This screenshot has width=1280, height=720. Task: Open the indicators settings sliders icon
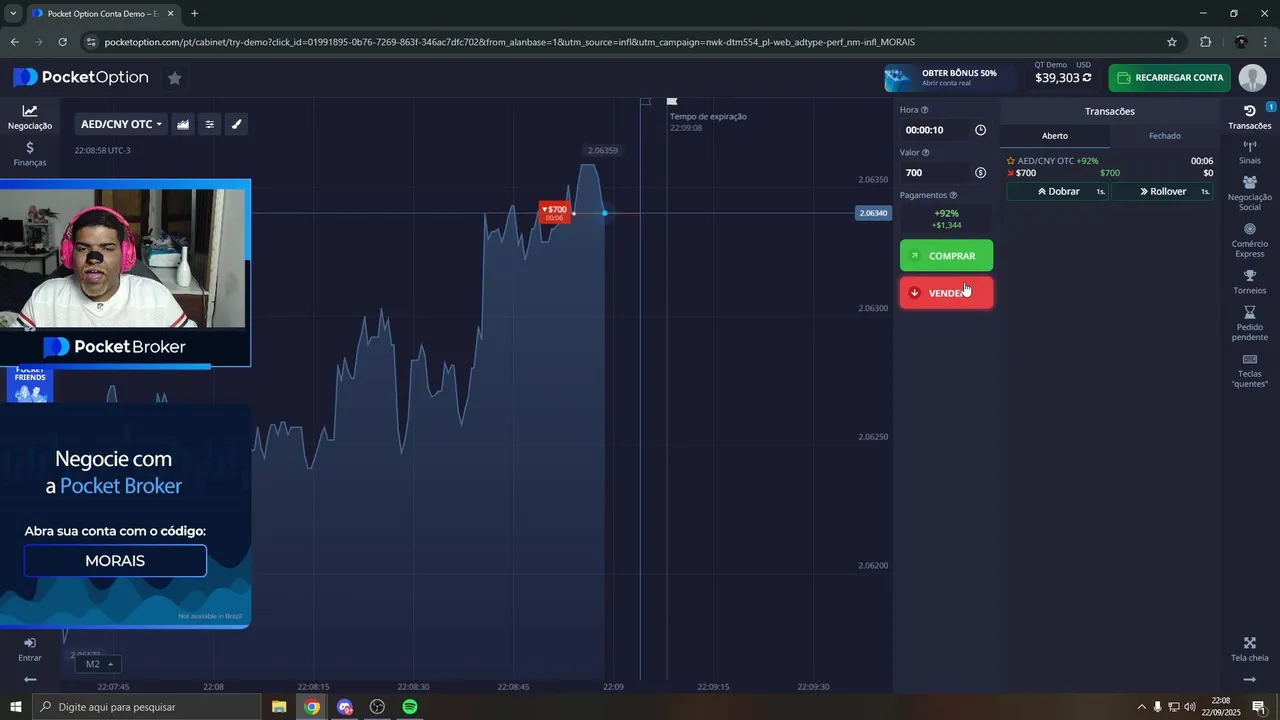pyautogui.click(x=210, y=124)
